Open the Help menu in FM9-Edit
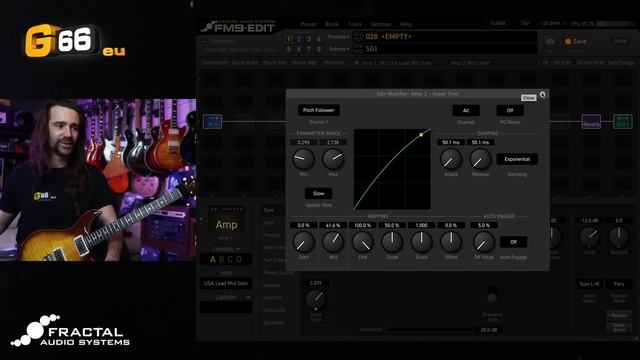640x360 pixels. (406, 24)
